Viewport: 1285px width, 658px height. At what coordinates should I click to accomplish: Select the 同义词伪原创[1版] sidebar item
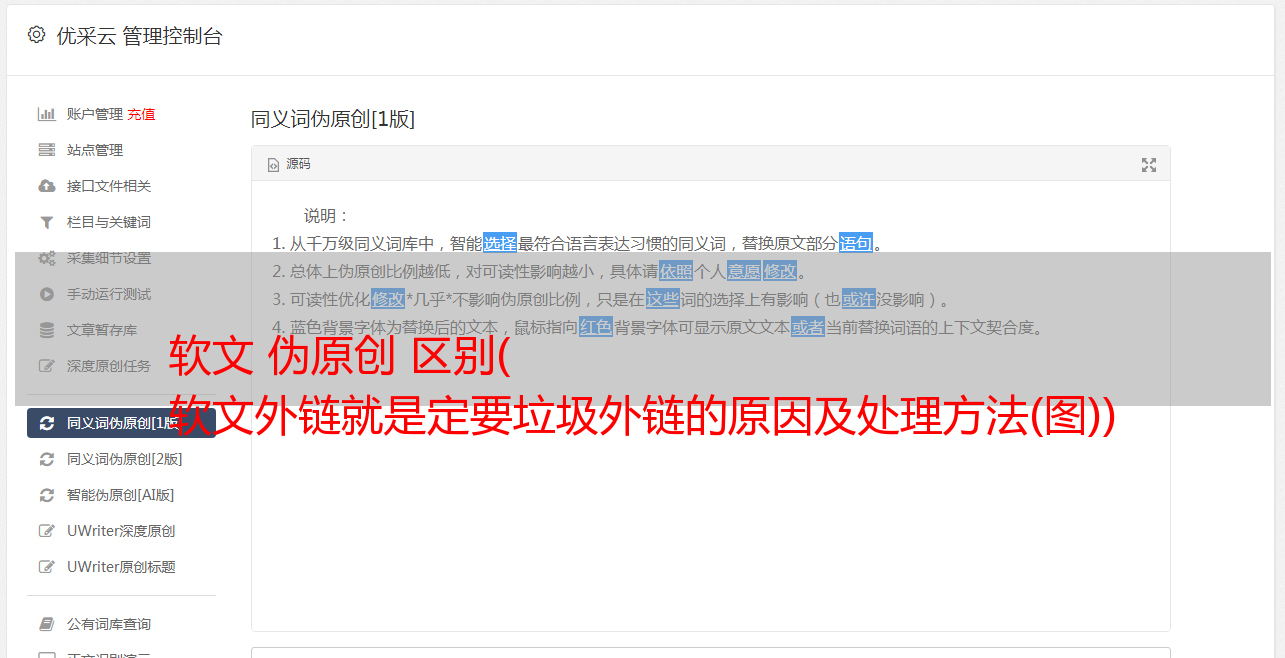(121, 423)
